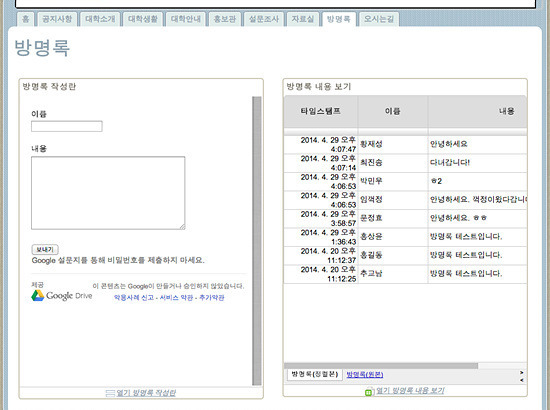The height and width of the screenshot is (410, 550).
Task: Click the timestamp cell ending 3:58:57
Action: coord(321,219)
